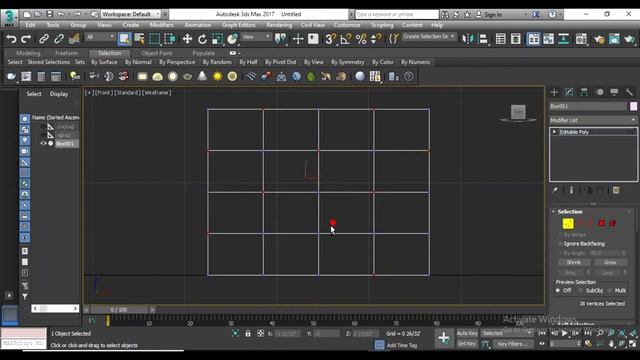Expand the Editable Poly modifier entry
This screenshot has width=640, height=360.
554,132
